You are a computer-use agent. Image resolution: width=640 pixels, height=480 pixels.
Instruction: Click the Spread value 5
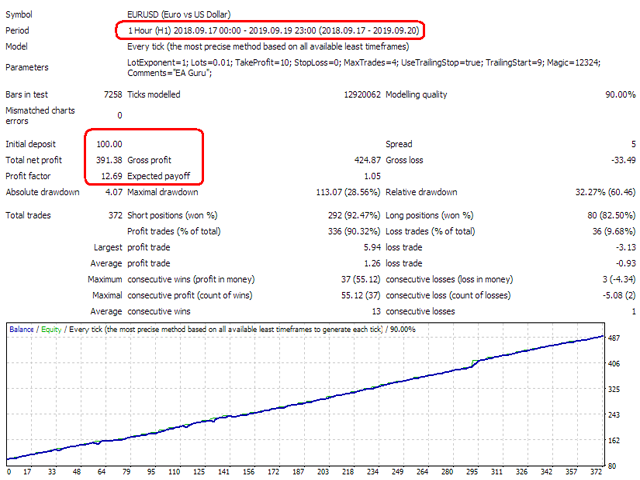(x=633, y=144)
